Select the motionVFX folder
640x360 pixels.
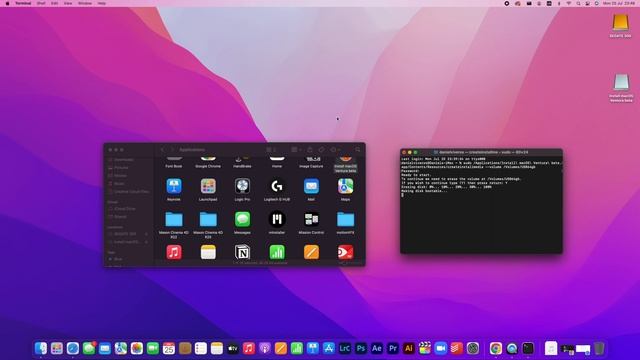click(345, 219)
